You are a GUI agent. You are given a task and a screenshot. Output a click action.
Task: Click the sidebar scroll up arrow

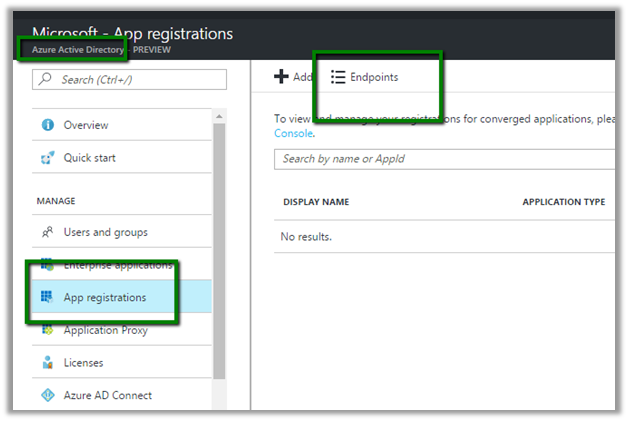(219, 116)
